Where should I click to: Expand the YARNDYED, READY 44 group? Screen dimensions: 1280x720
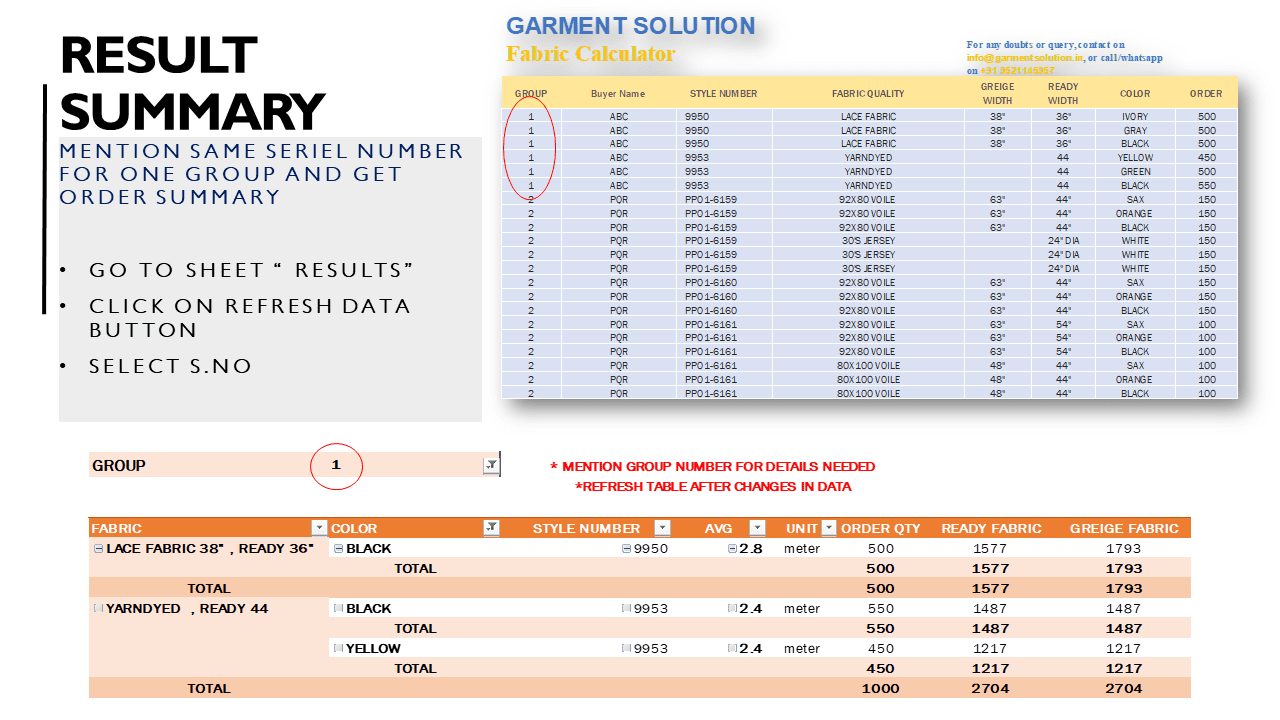point(97,608)
